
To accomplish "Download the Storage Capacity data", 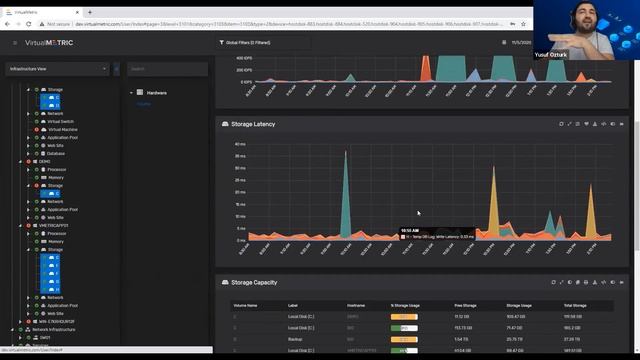I will click(595, 282).
